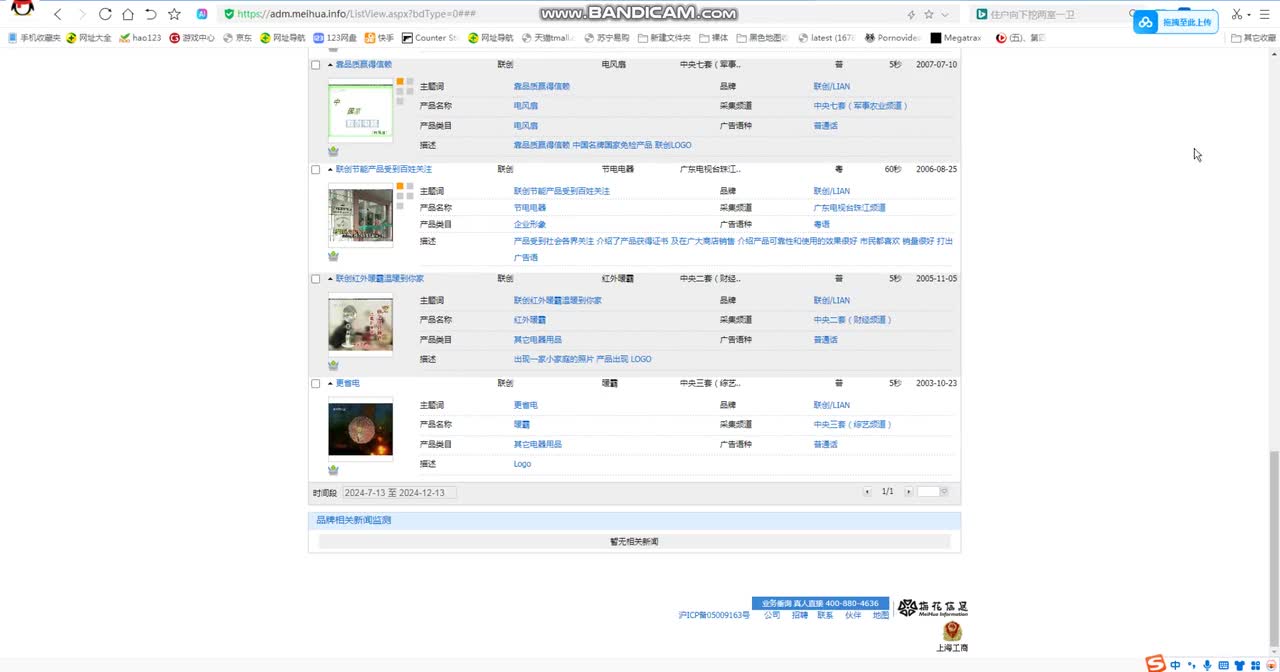Click the blue cloud upload button

coord(1174,22)
